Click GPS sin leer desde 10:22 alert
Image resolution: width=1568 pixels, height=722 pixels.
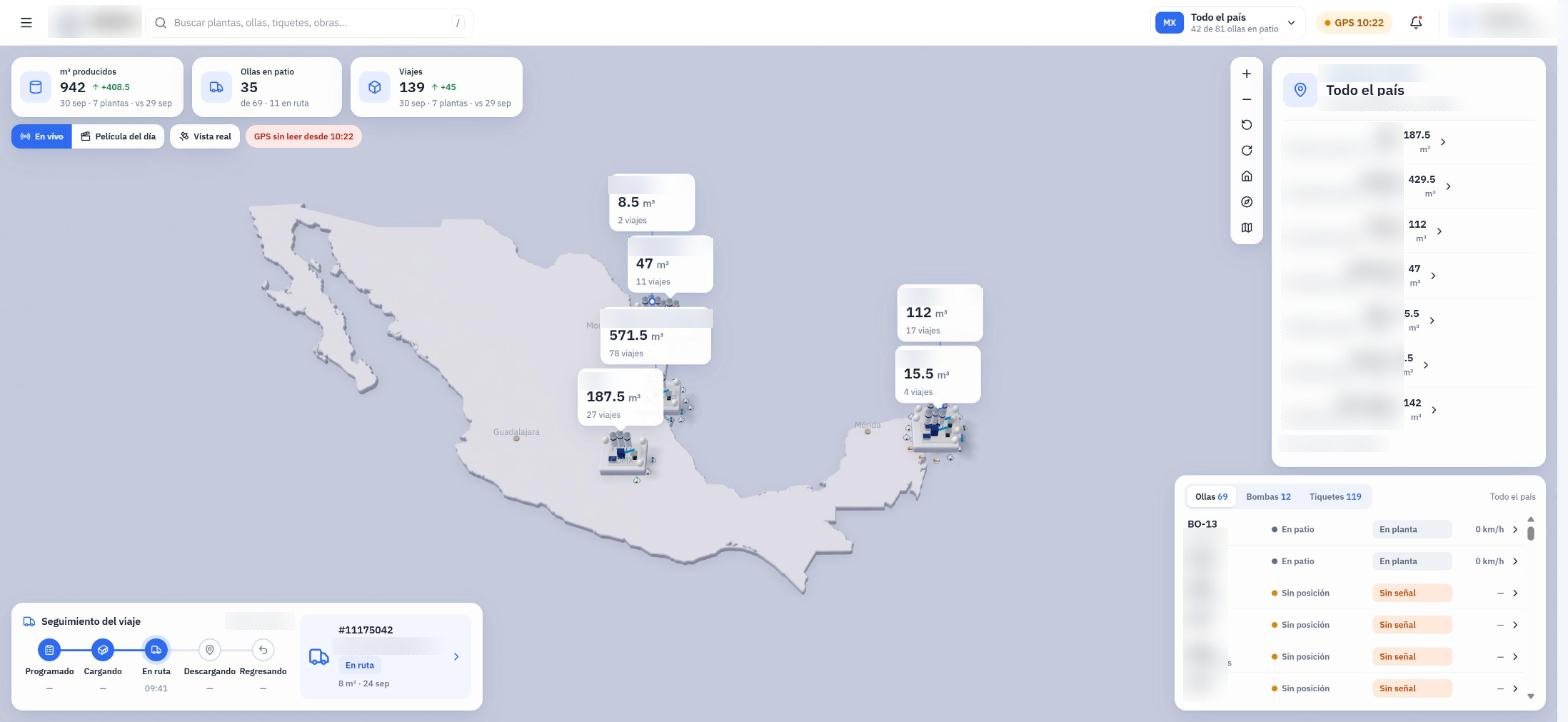tap(303, 136)
